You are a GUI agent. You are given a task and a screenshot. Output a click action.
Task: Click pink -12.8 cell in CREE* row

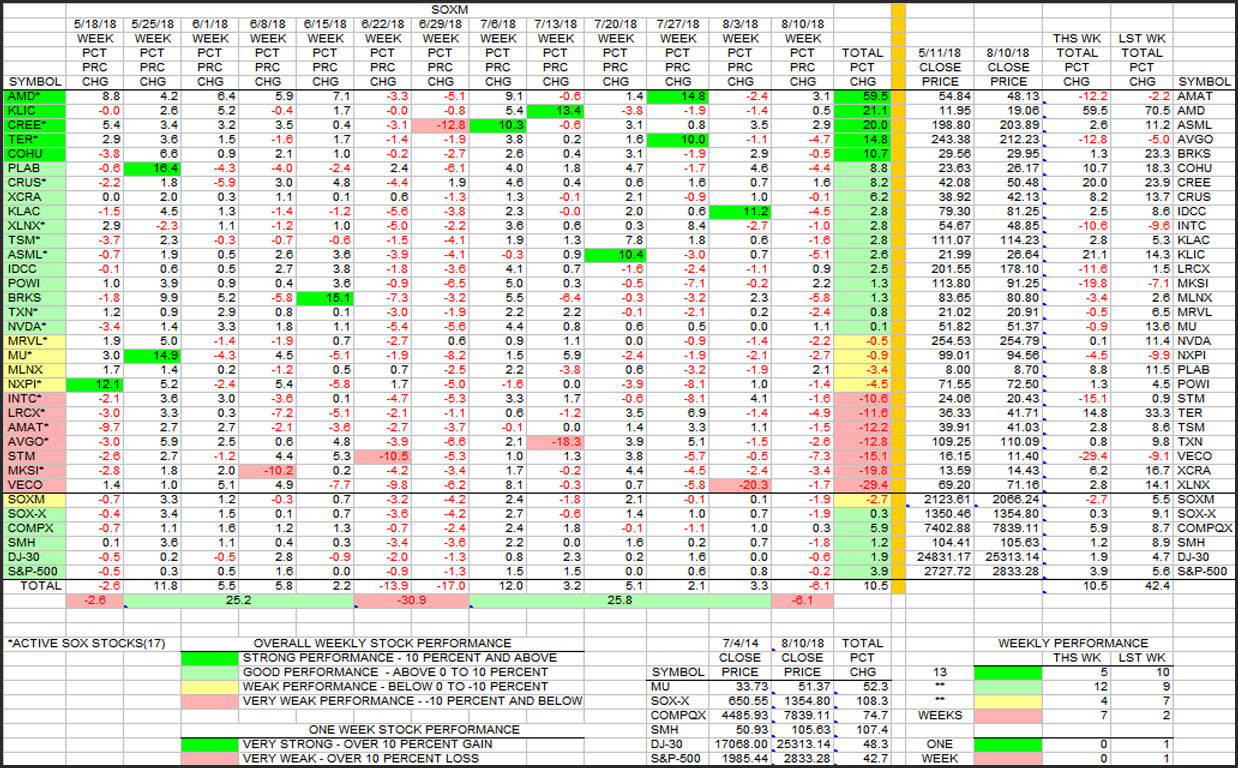(438, 125)
